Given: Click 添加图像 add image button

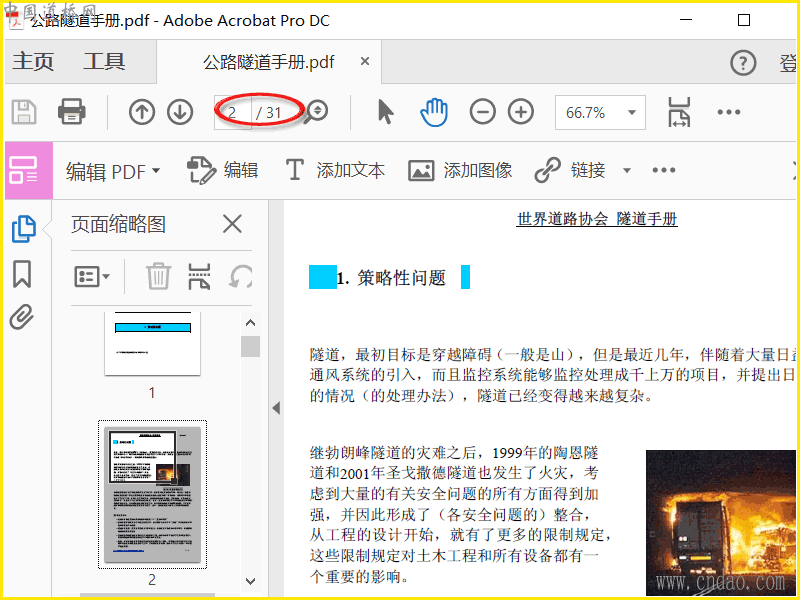Looking at the screenshot, I should pos(460,170).
